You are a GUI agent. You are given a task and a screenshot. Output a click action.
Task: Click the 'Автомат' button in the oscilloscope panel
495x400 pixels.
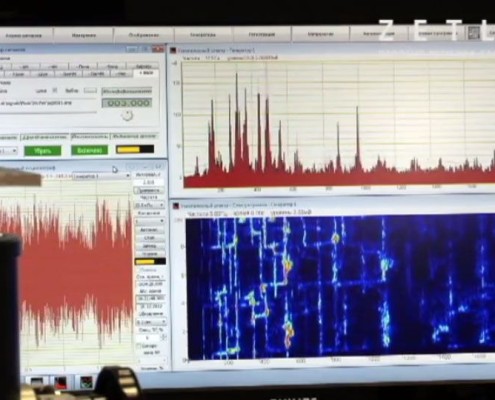click(149, 230)
